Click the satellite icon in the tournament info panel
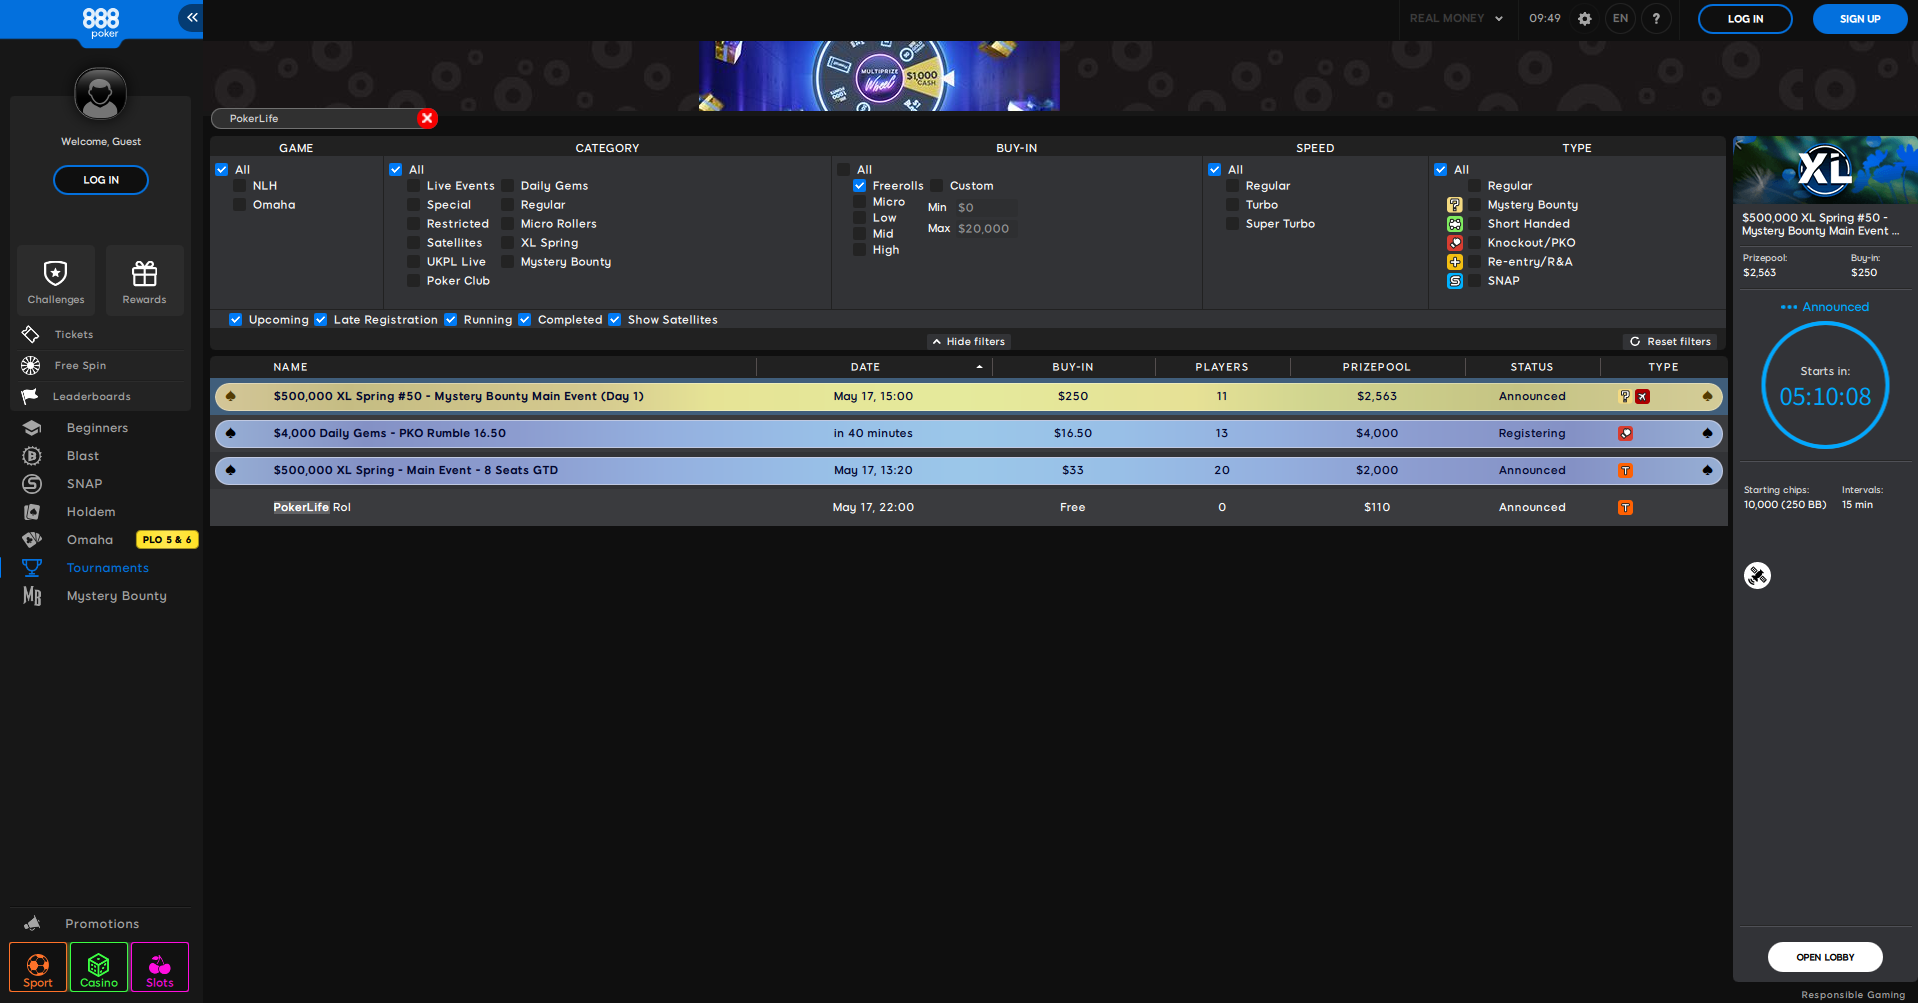Screen dimensions: 1918x1003 (x=1757, y=575)
